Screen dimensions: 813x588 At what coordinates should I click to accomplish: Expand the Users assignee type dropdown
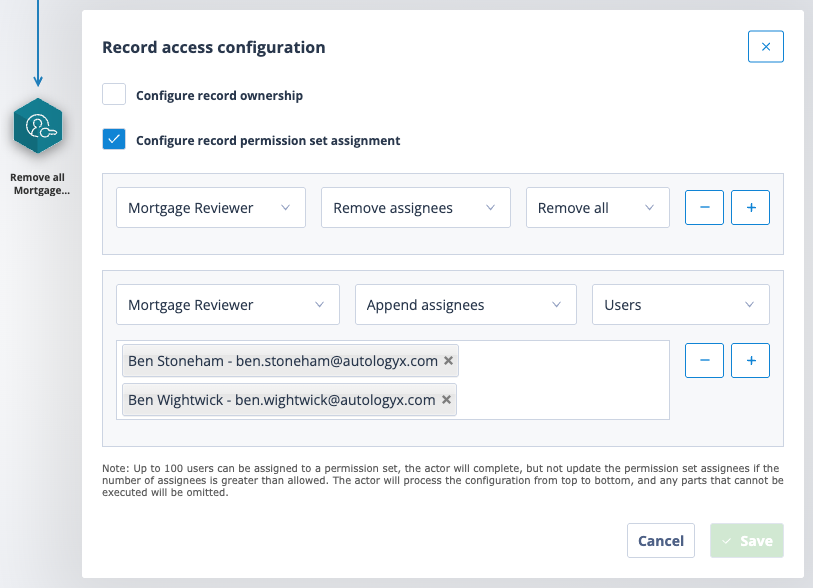(x=680, y=304)
